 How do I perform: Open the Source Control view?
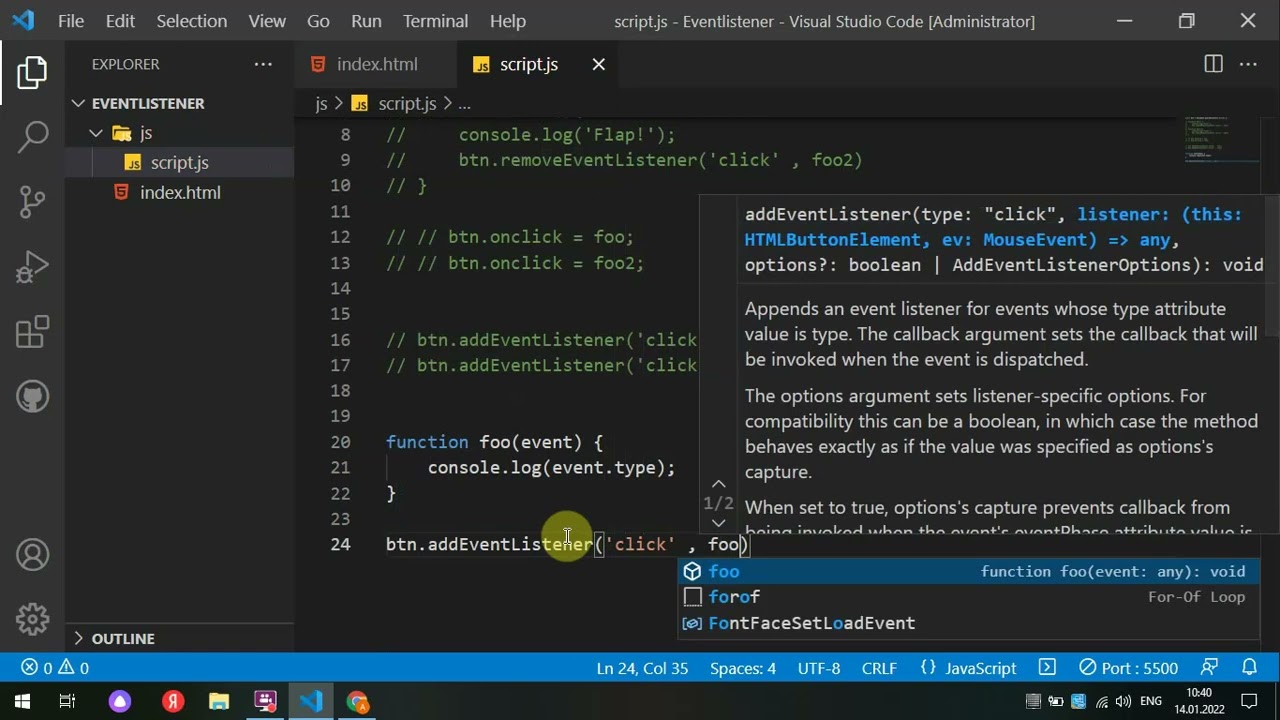pyautogui.click(x=32, y=202)
